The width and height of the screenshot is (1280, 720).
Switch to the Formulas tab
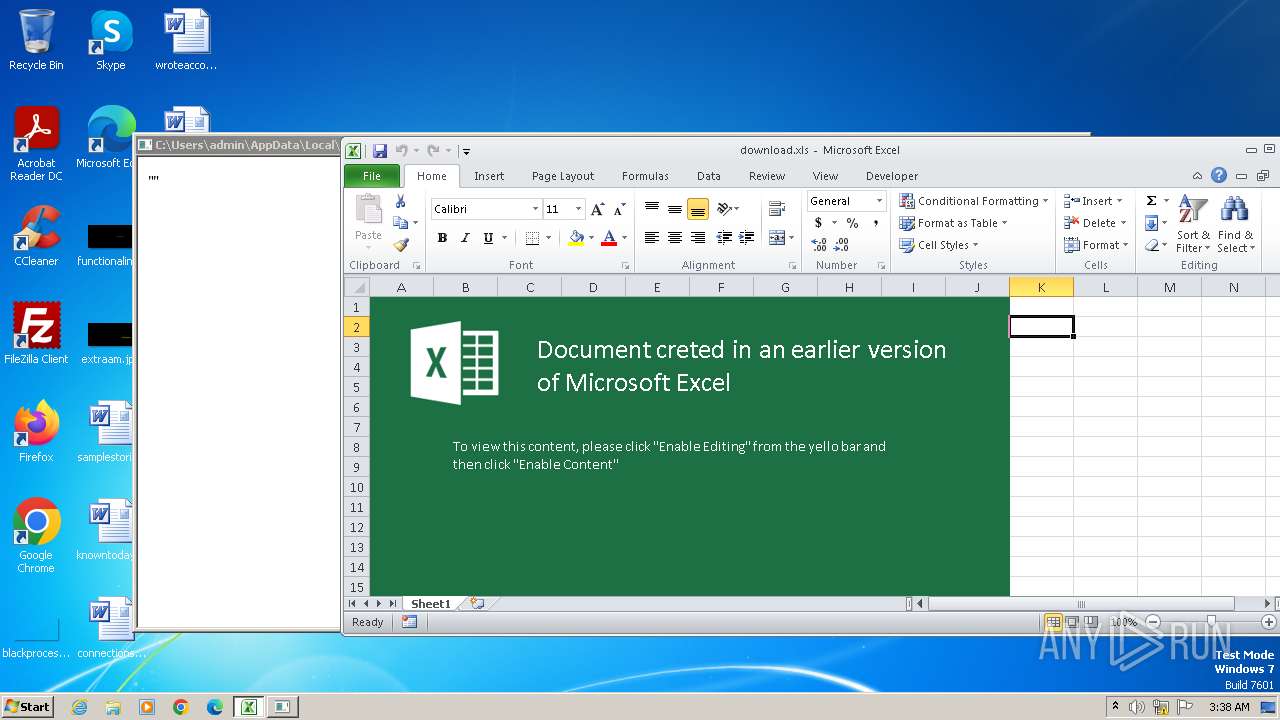645,176
